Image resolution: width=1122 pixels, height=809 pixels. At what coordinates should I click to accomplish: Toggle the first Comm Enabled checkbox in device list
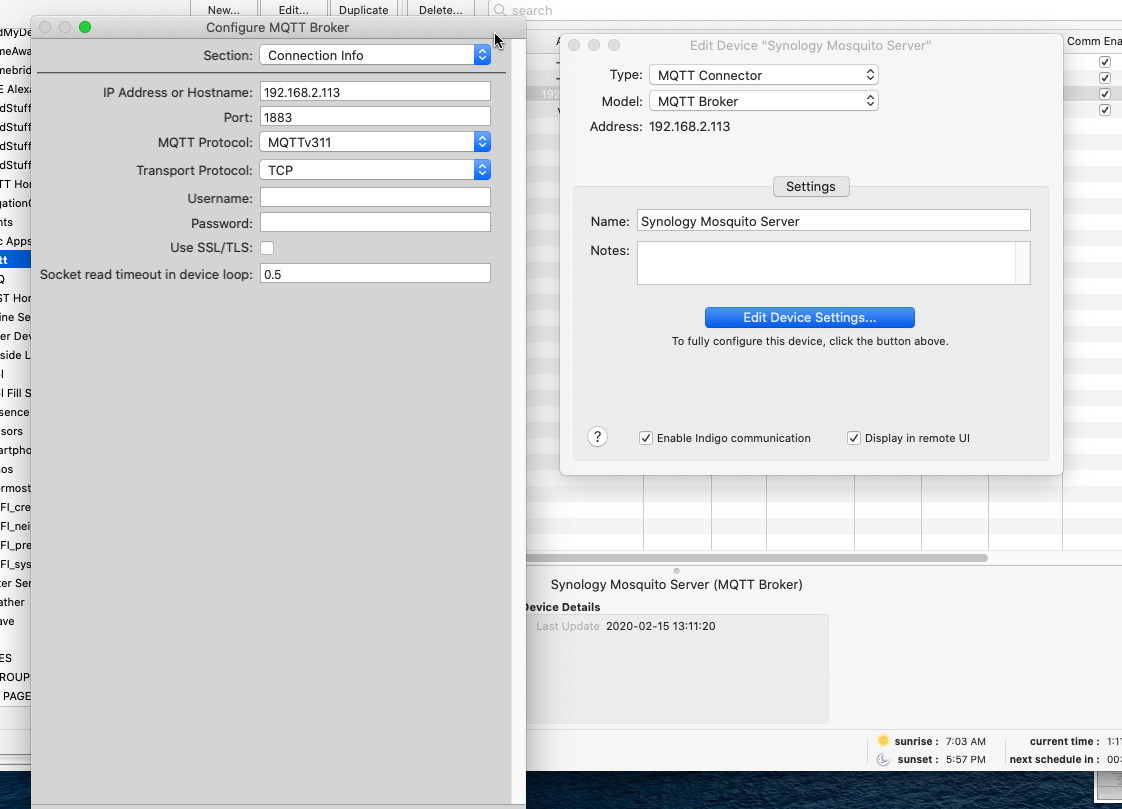(x=1105, y=62)
